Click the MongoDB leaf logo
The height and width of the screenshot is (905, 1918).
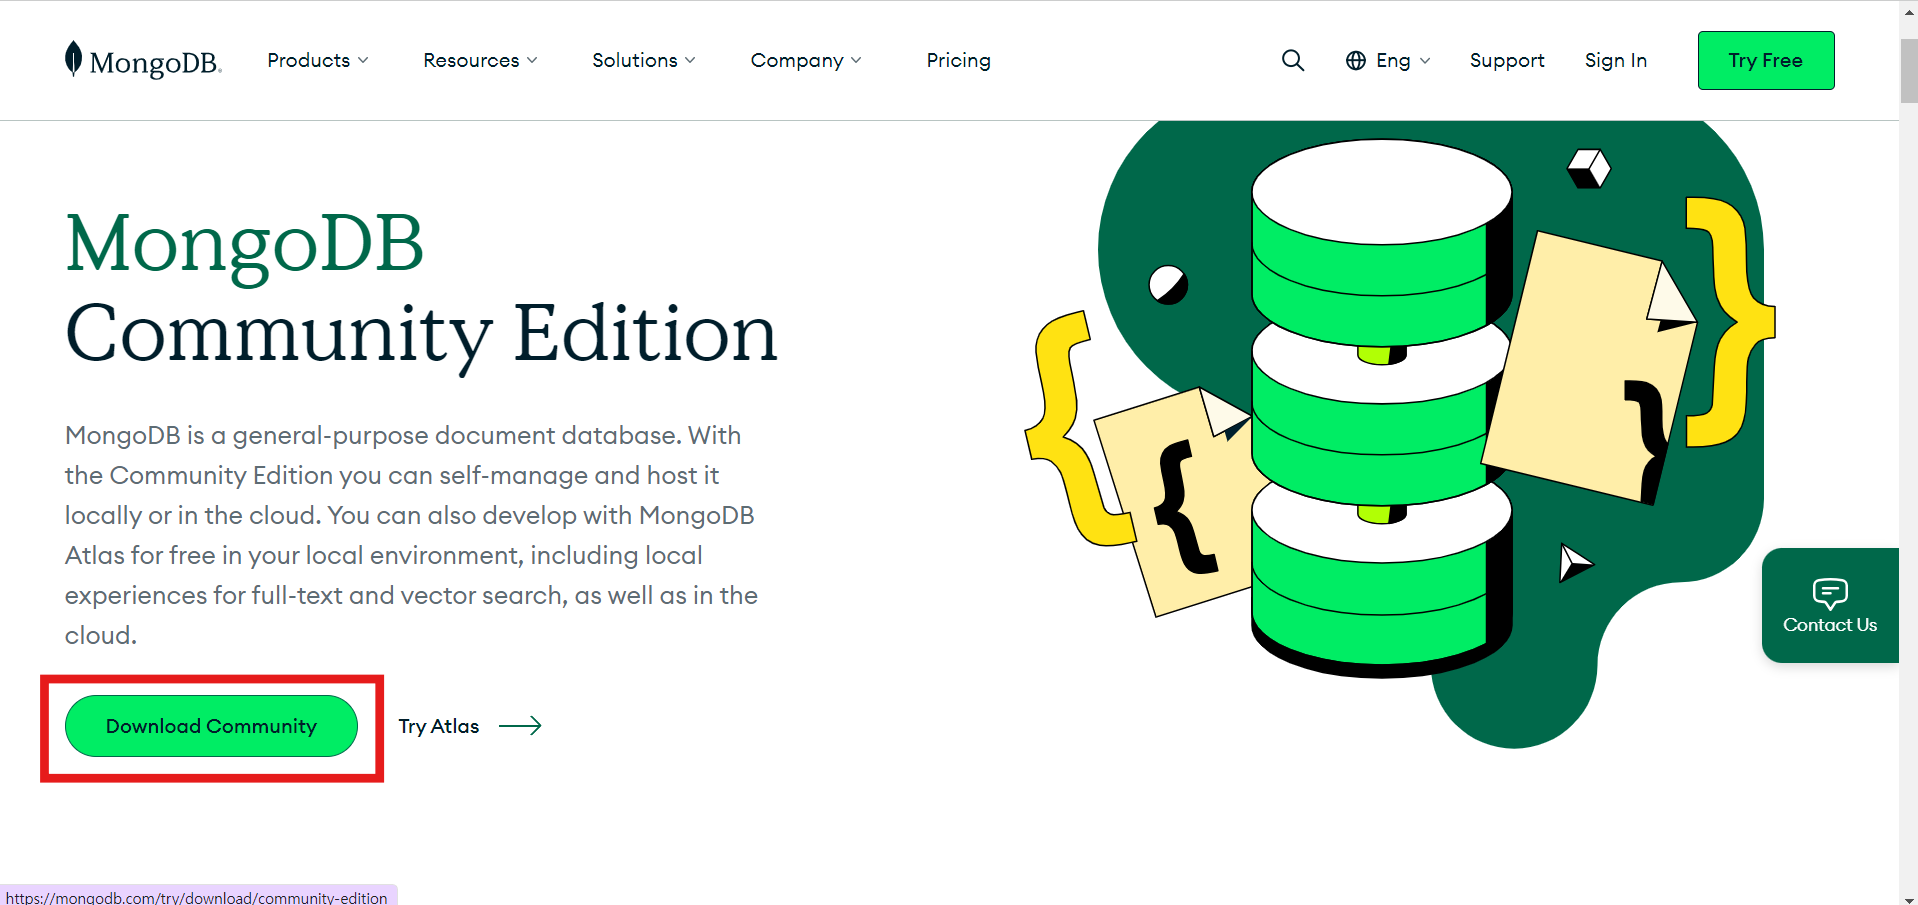73,58
